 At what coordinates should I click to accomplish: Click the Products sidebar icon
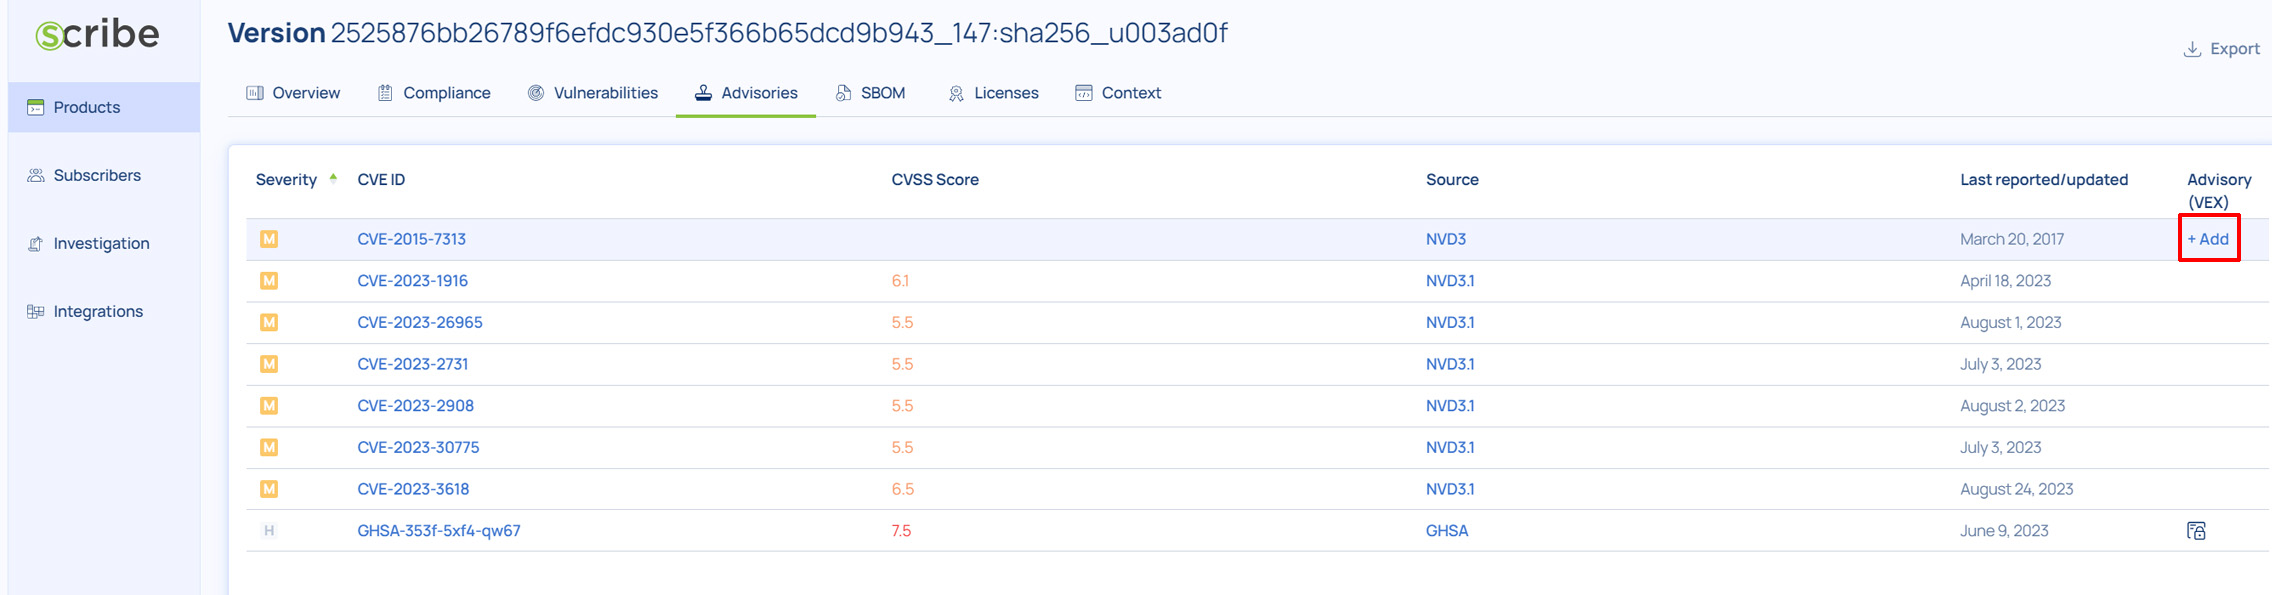pyautogui.click(x=36, y=107)
